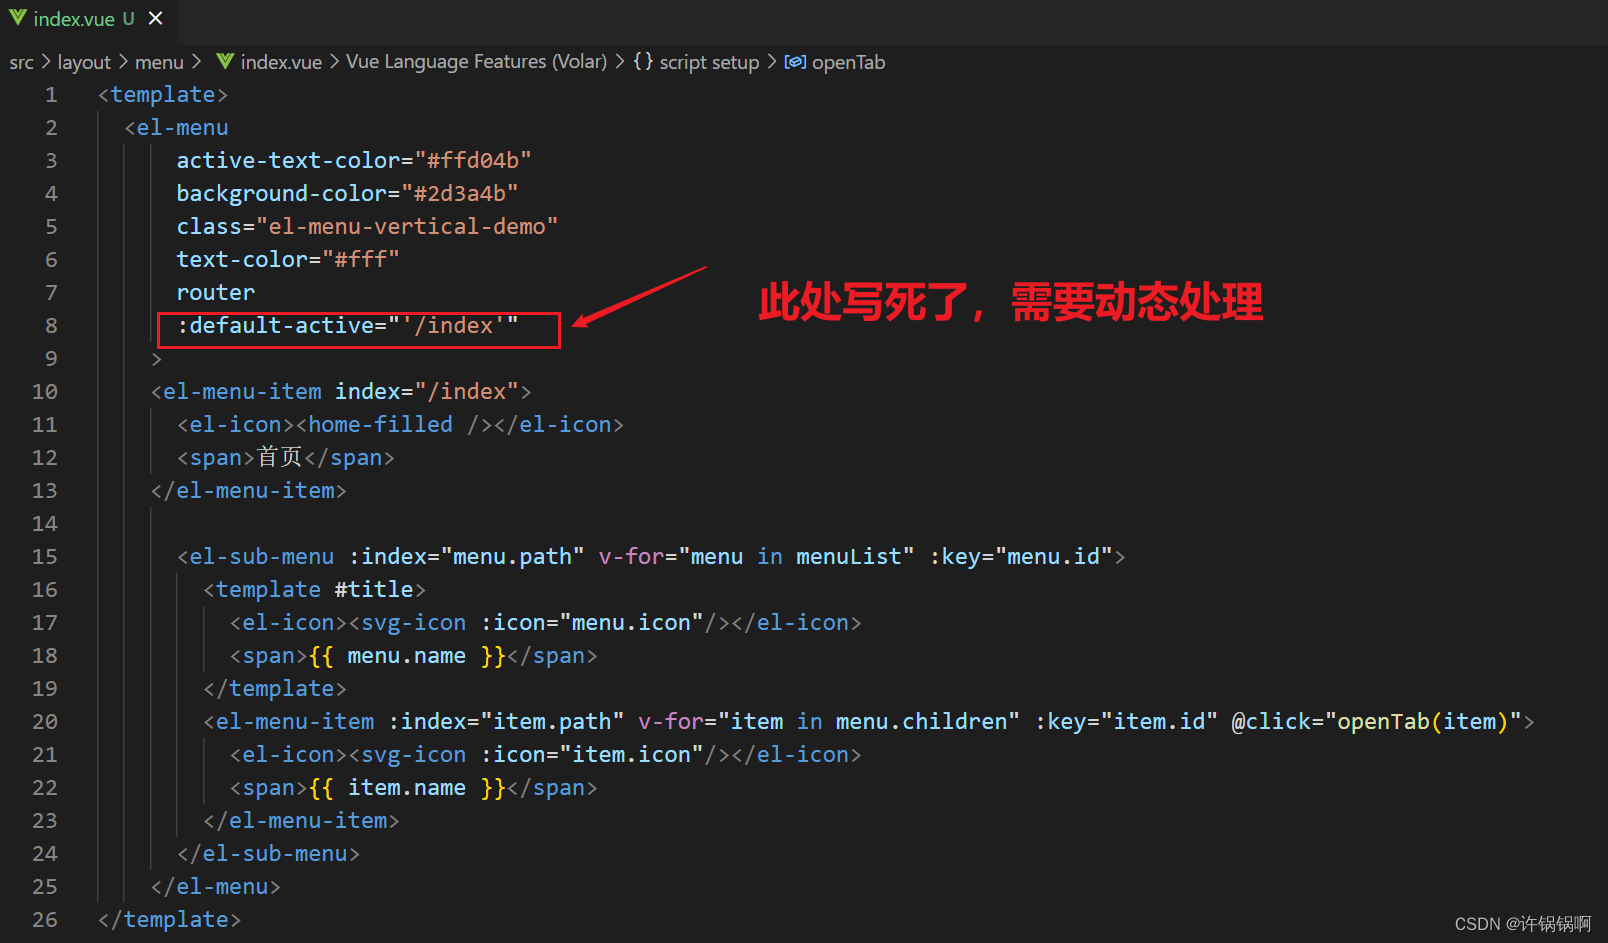Click the home-filled tag
1608x943 pixels.
[x=380, y=425]
